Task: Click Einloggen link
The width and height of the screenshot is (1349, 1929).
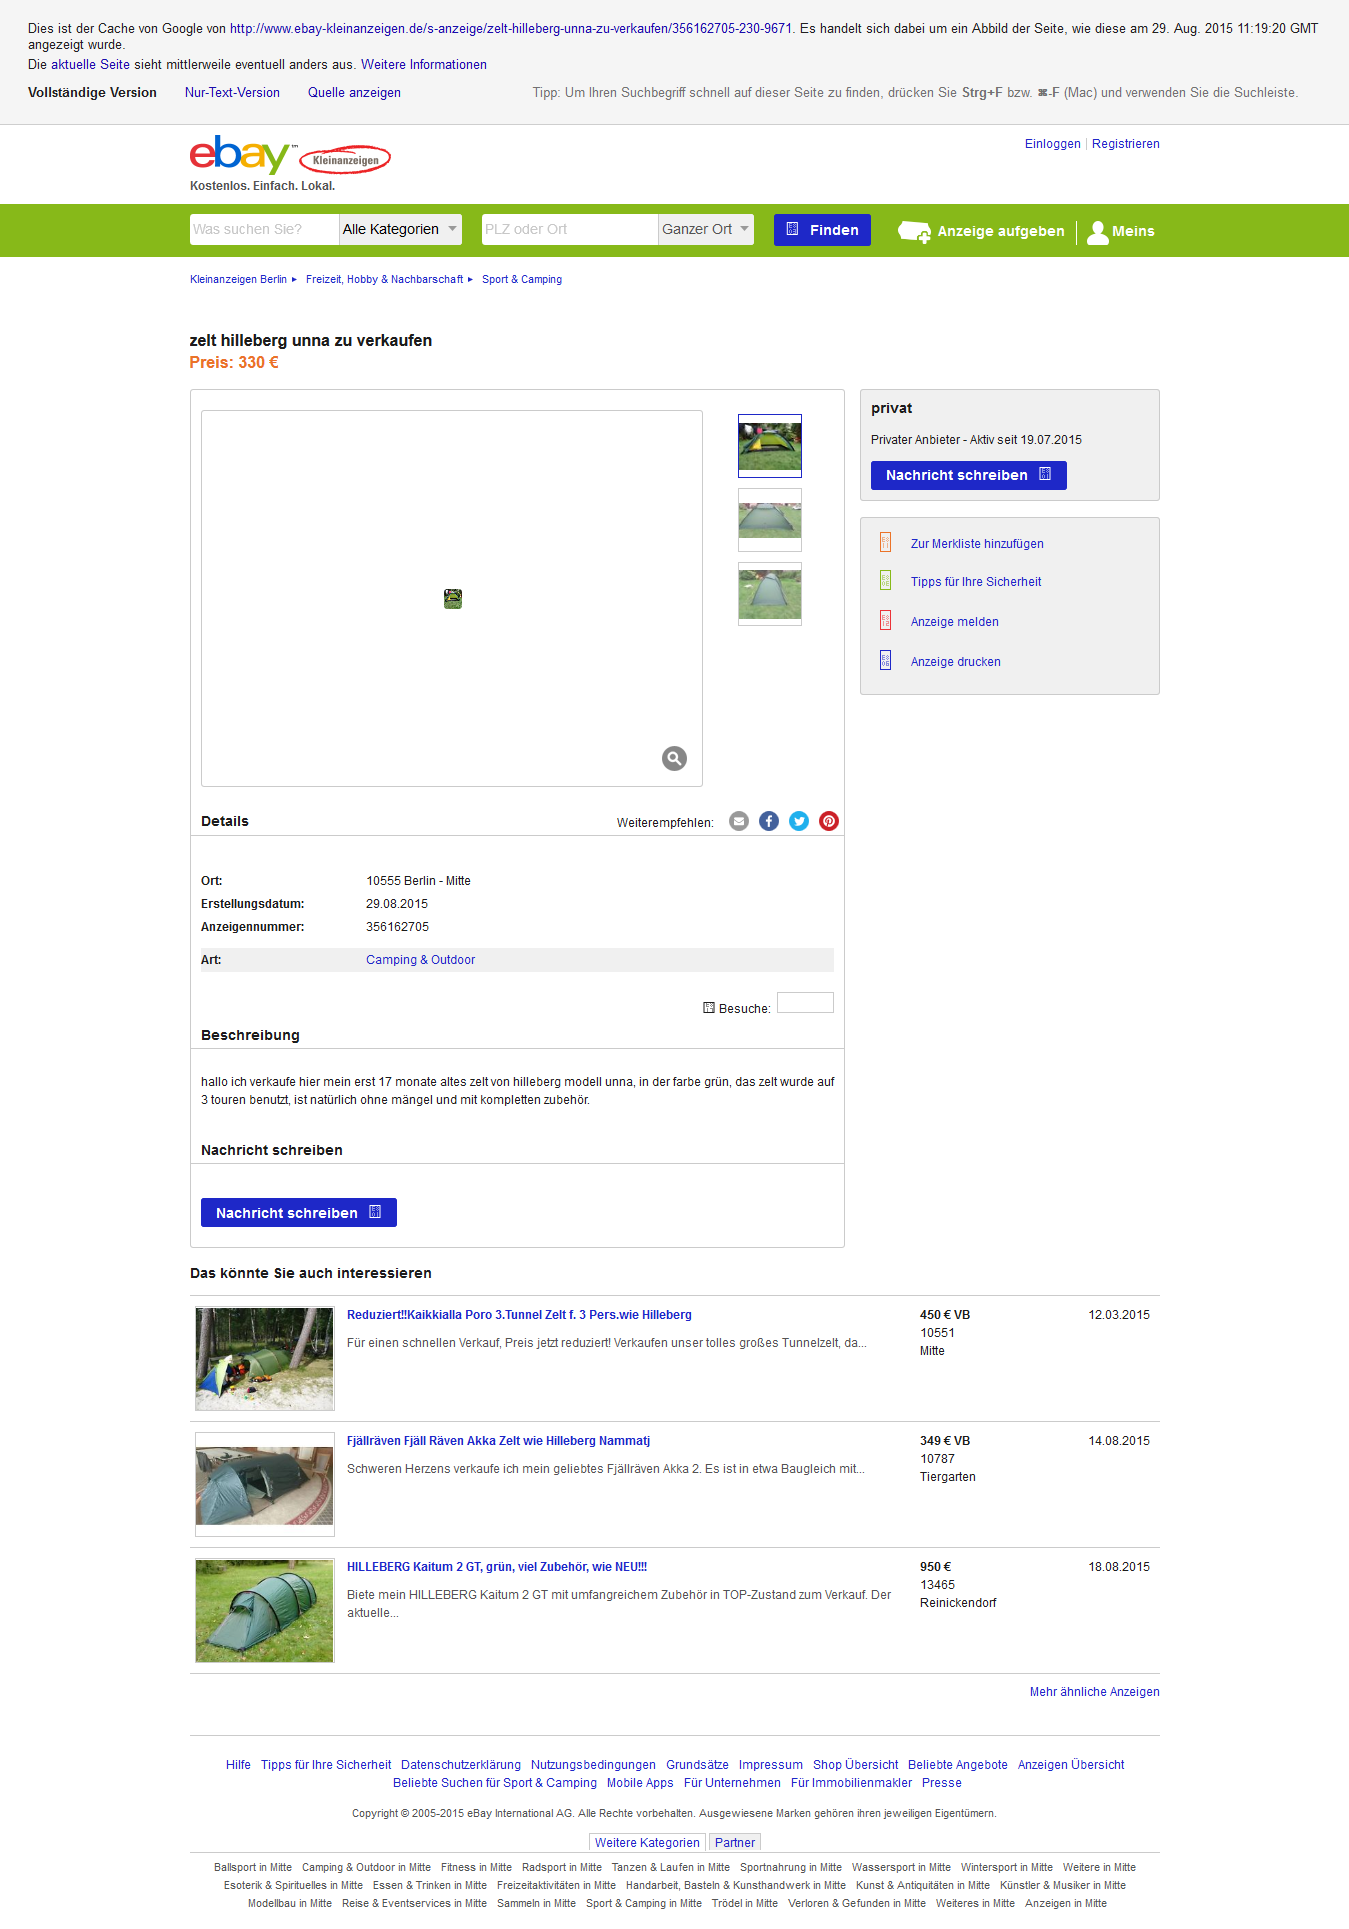Action: point(1052,144)
